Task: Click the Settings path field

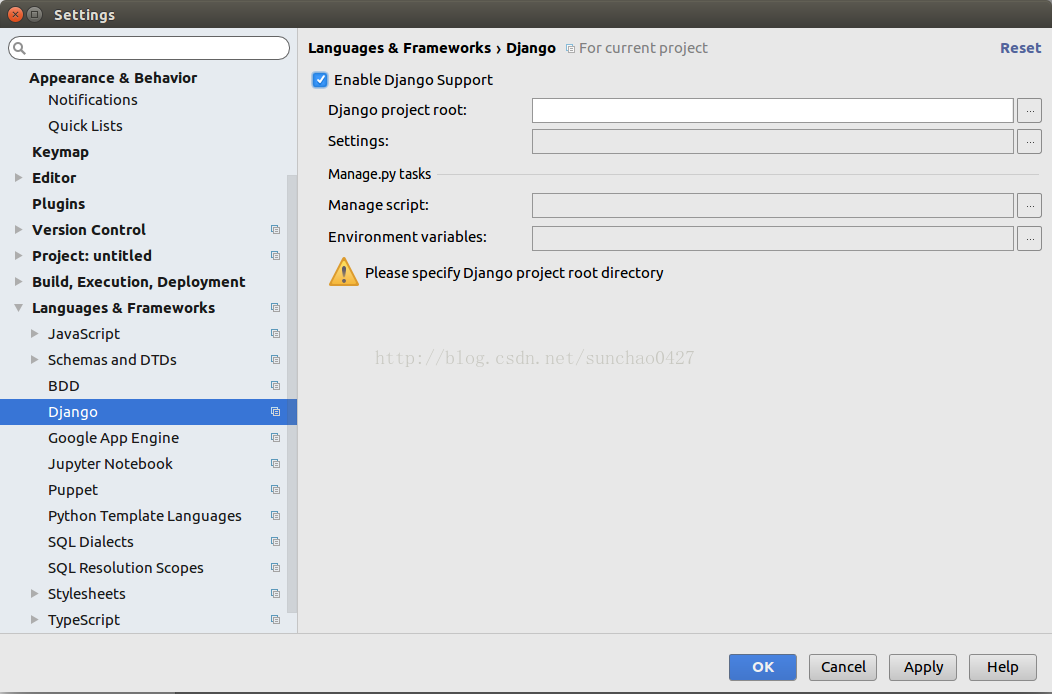Action: pyautogui.click(x=772, y=142)
